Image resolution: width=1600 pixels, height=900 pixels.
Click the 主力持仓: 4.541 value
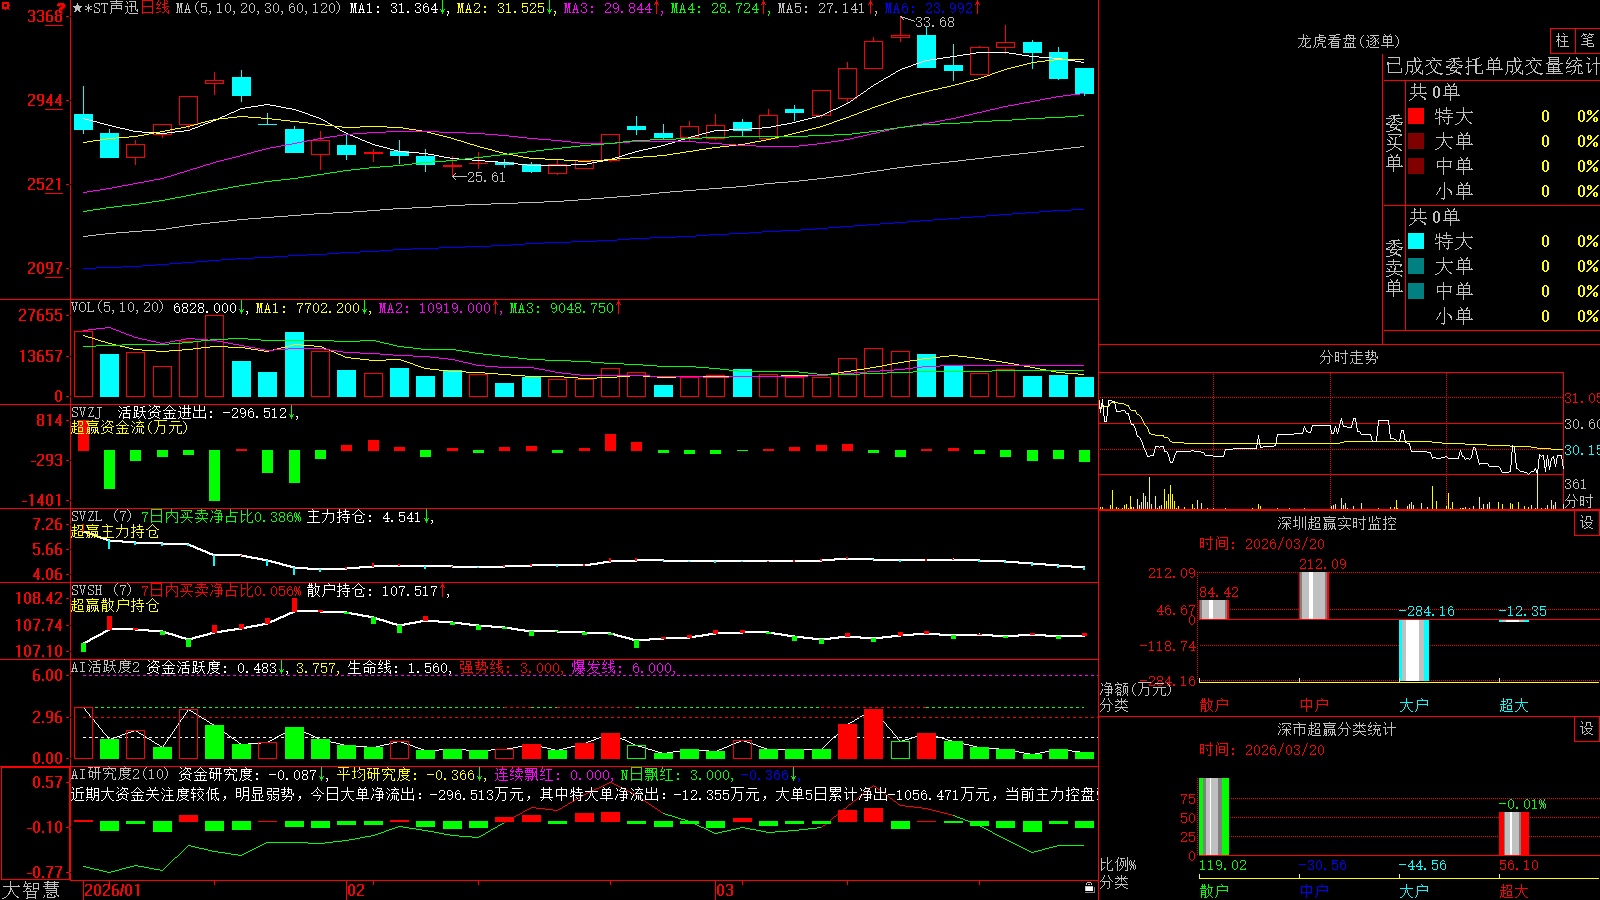pos(370,517)
